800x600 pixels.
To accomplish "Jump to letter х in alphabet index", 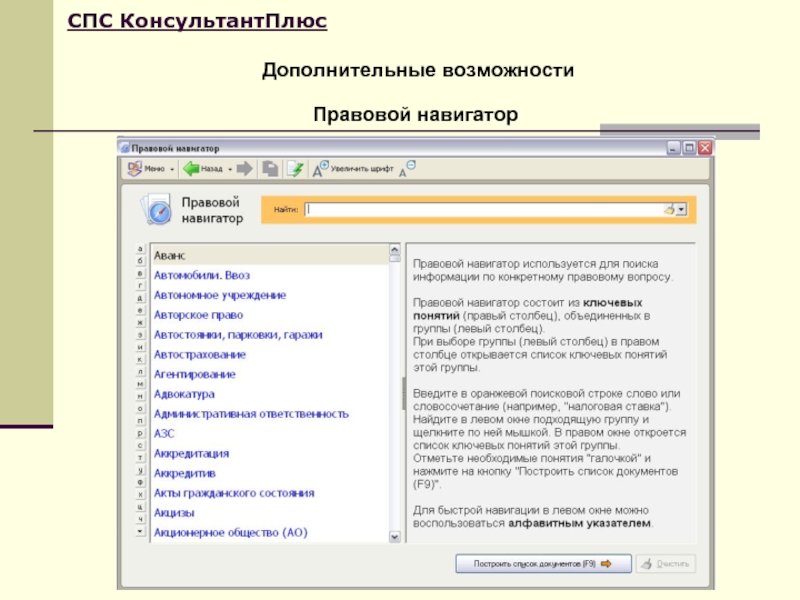I will pyautogui.click(x=140, y=494).
